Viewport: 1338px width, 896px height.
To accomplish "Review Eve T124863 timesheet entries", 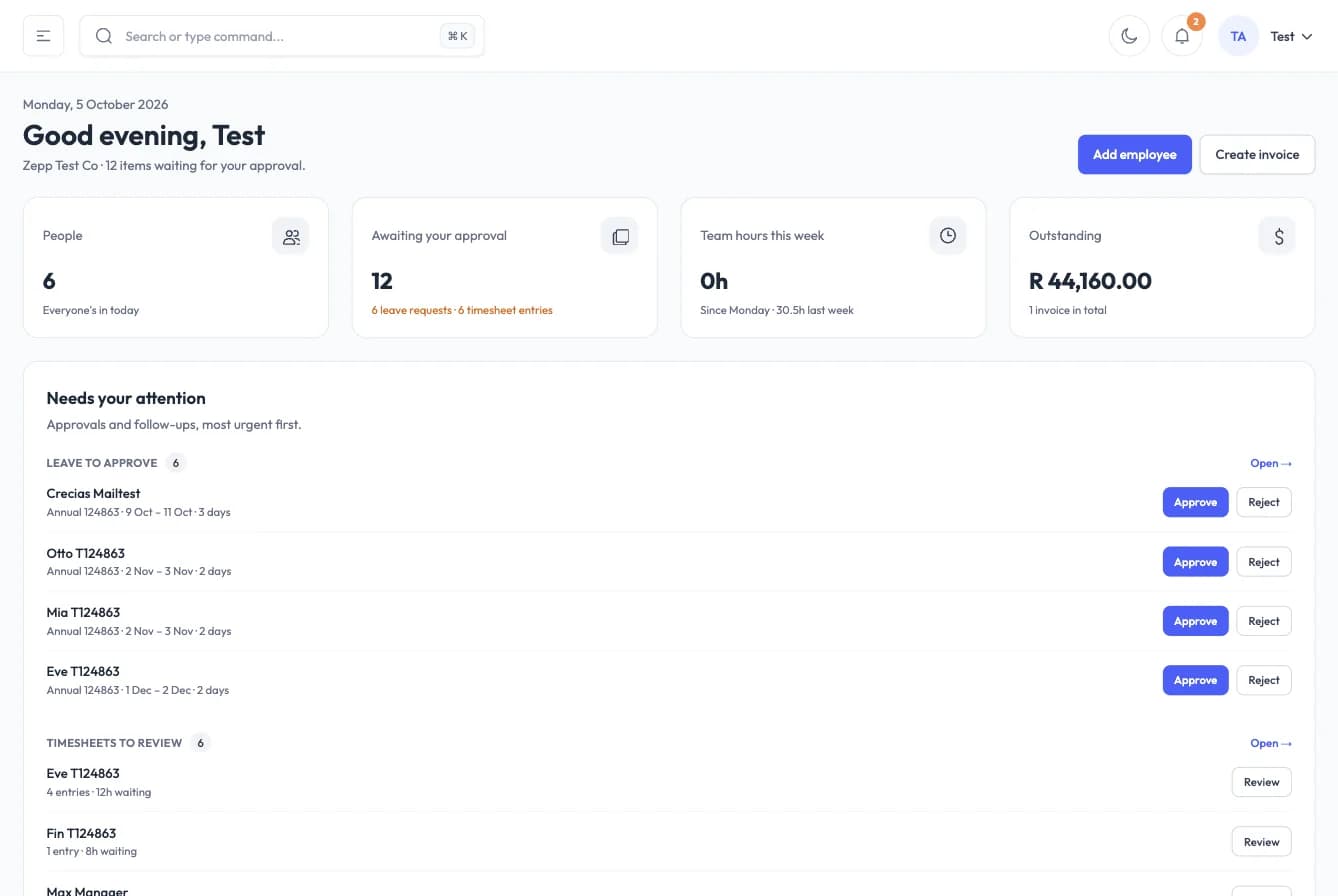I will click(1261, 782).
